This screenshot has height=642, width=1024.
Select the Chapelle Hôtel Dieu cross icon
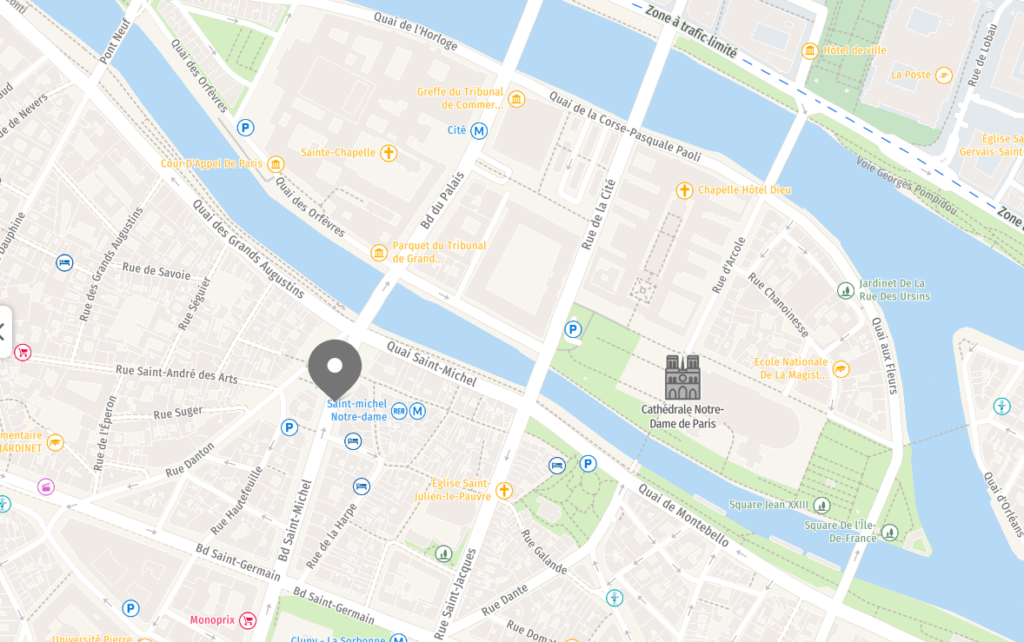(x=684, y=190)
